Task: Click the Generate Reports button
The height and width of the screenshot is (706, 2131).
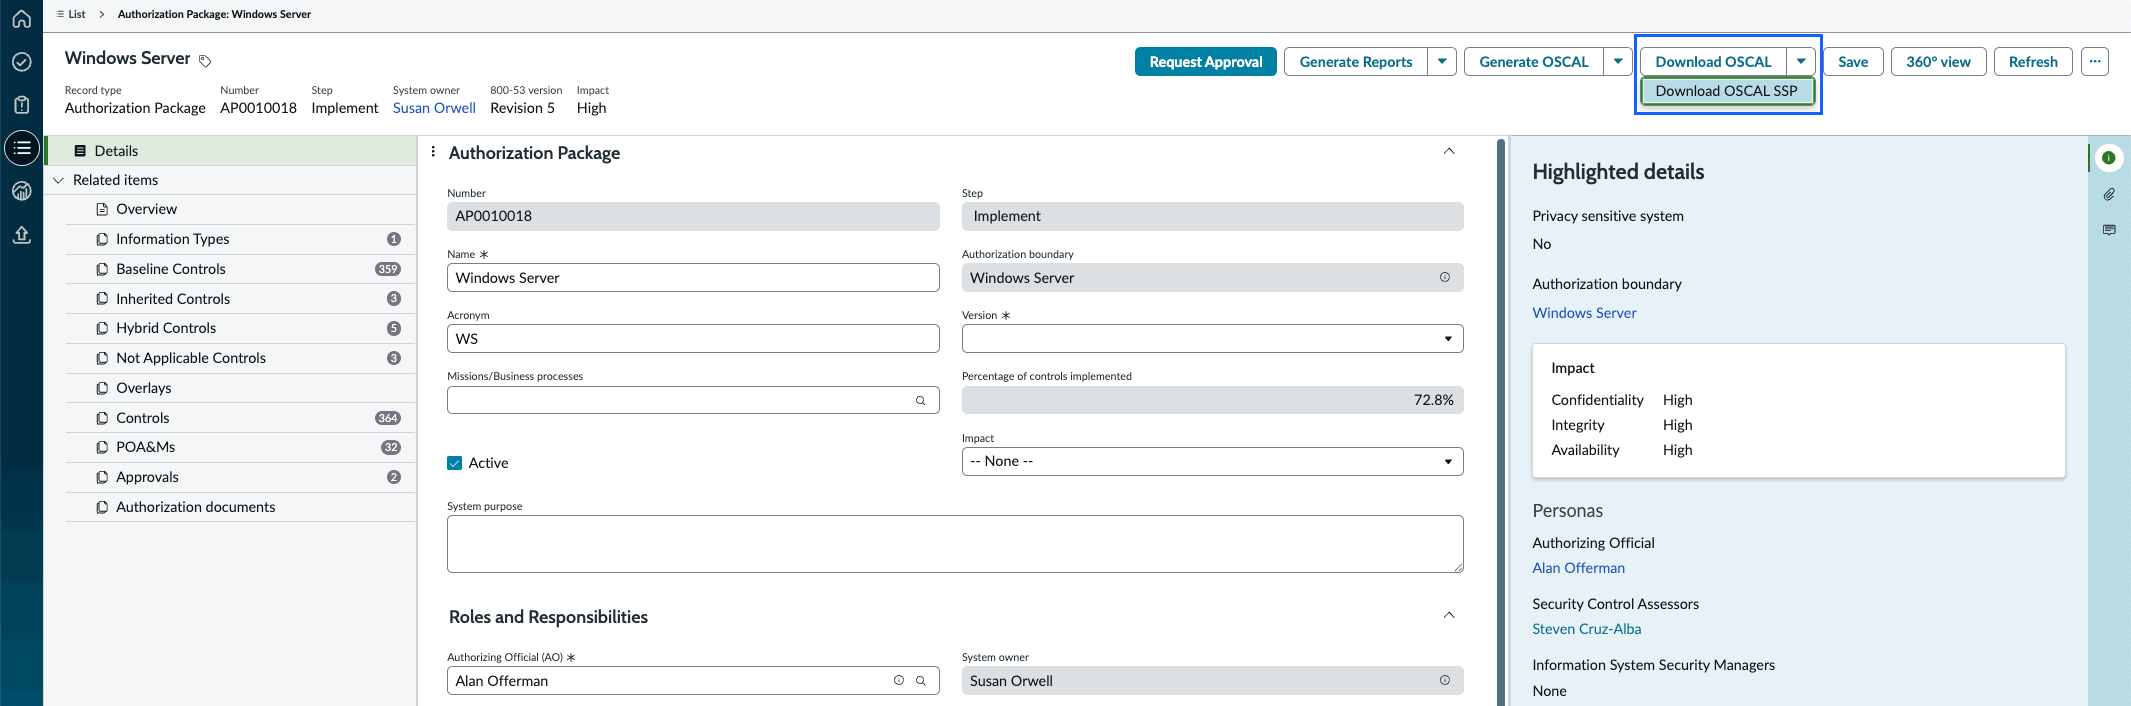Action: pyautogui.click(x=1356, y=61)
